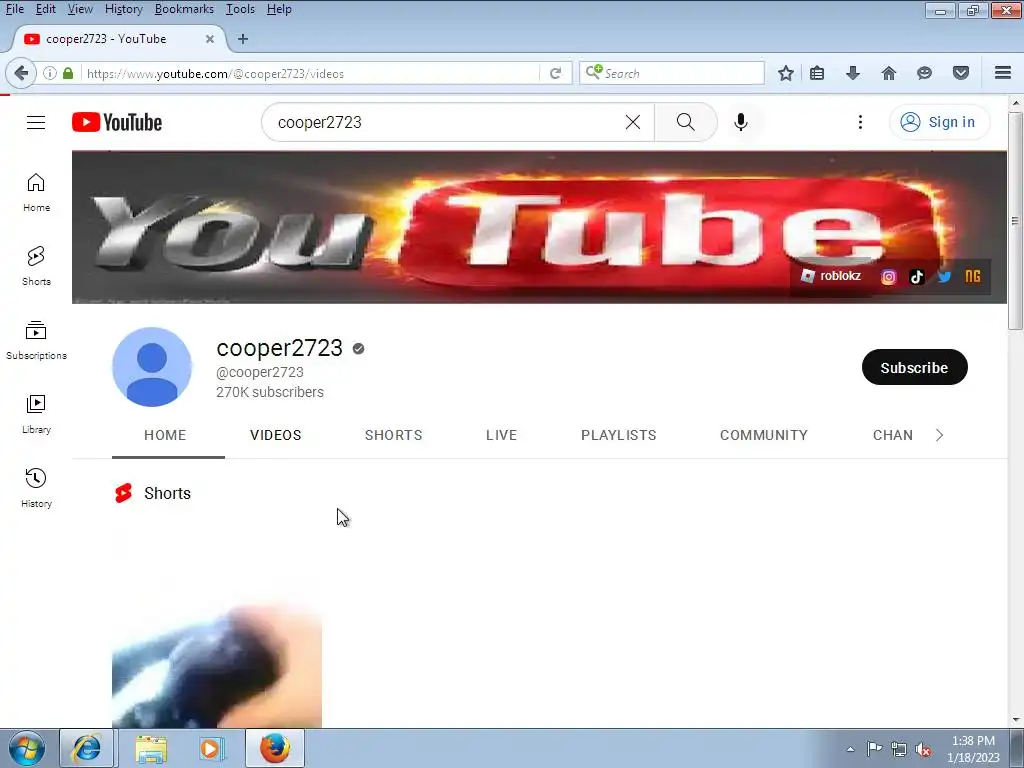Viewport: 1024px width, 768px height.
Task: Open the Instagram link on the banner
Action: [x=888, y=277]
